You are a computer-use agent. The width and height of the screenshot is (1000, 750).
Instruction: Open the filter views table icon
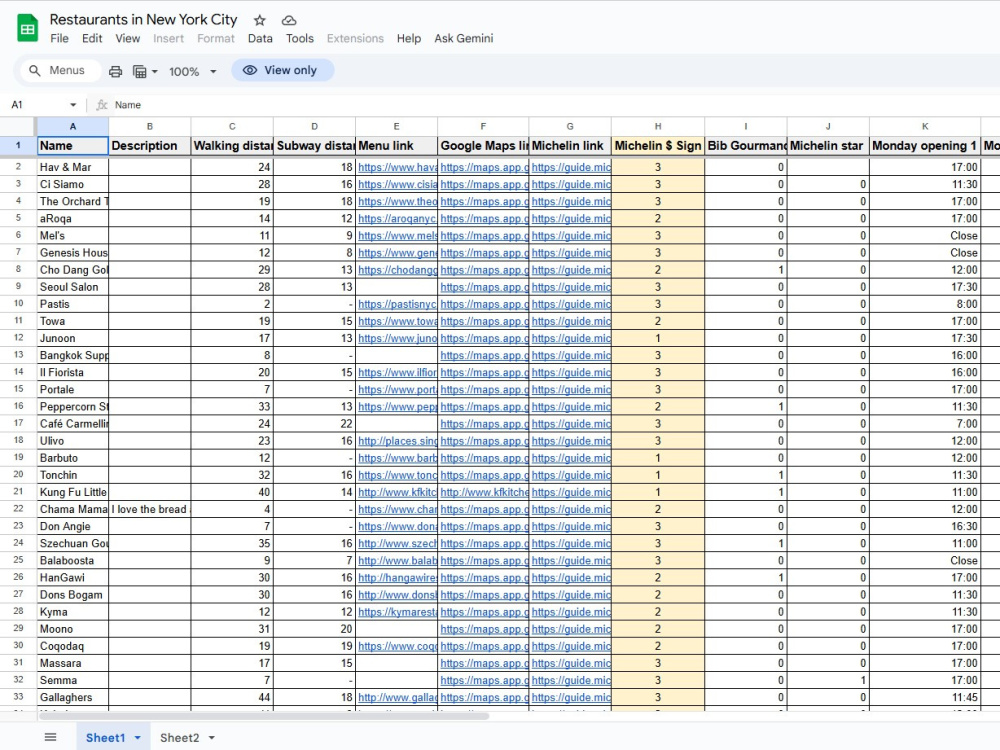[x=140, y=71]
